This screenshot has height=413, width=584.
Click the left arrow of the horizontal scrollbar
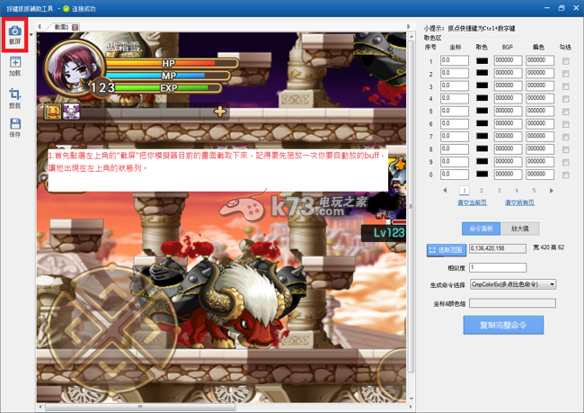[40, 407]
